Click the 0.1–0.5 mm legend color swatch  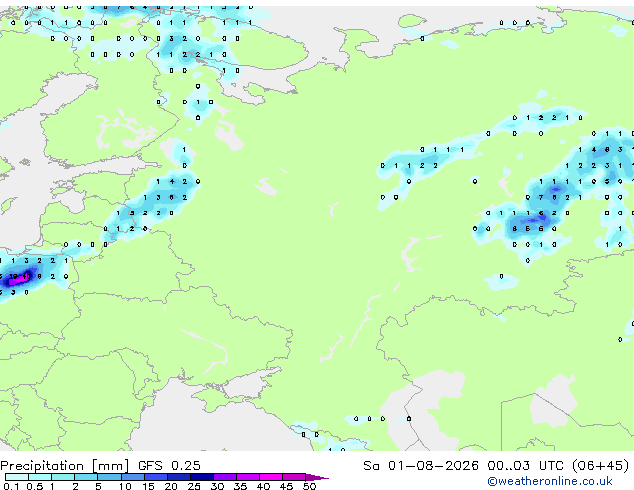coord(17,477)
